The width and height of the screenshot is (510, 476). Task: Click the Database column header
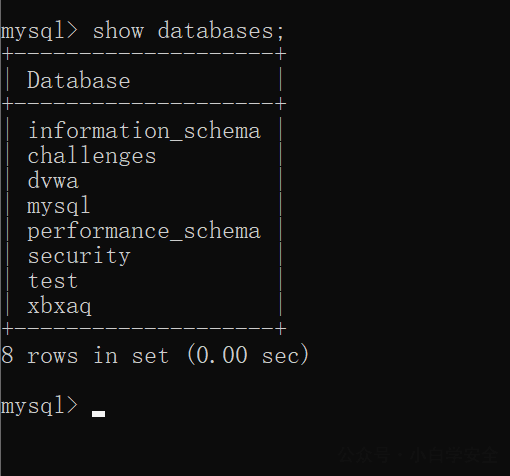click(79, 80)
